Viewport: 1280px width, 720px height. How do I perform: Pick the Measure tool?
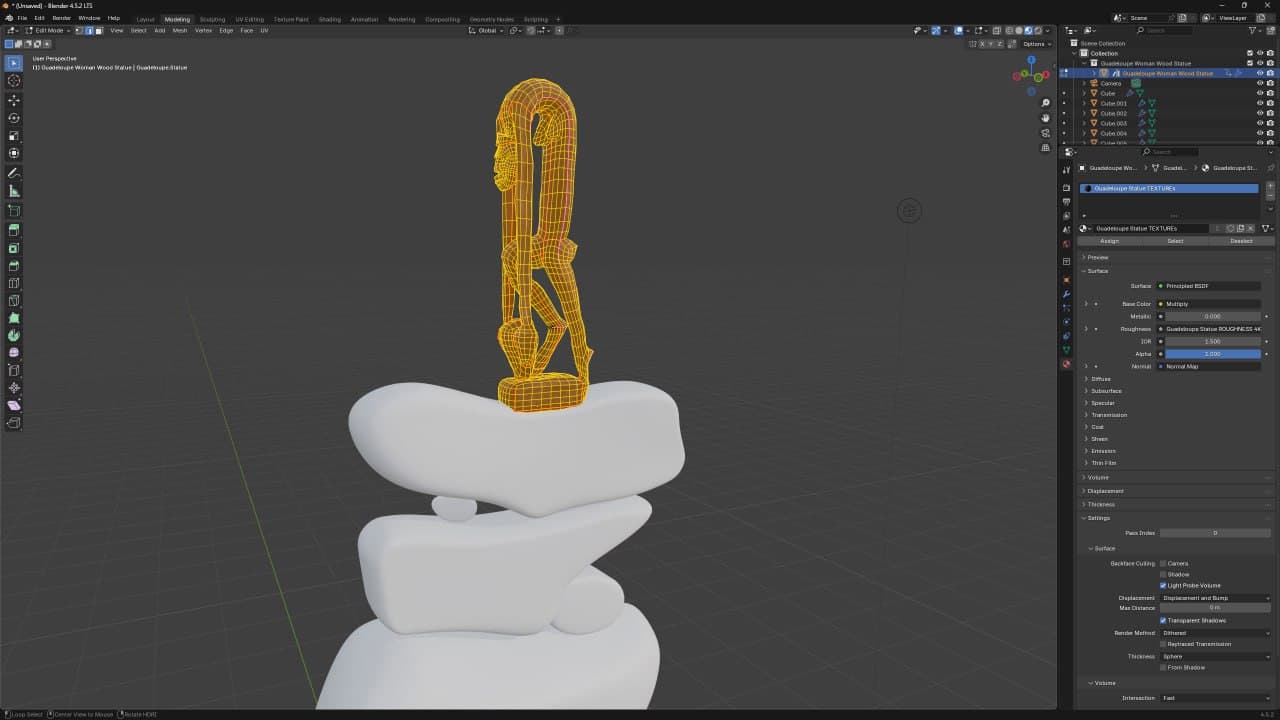14,191
